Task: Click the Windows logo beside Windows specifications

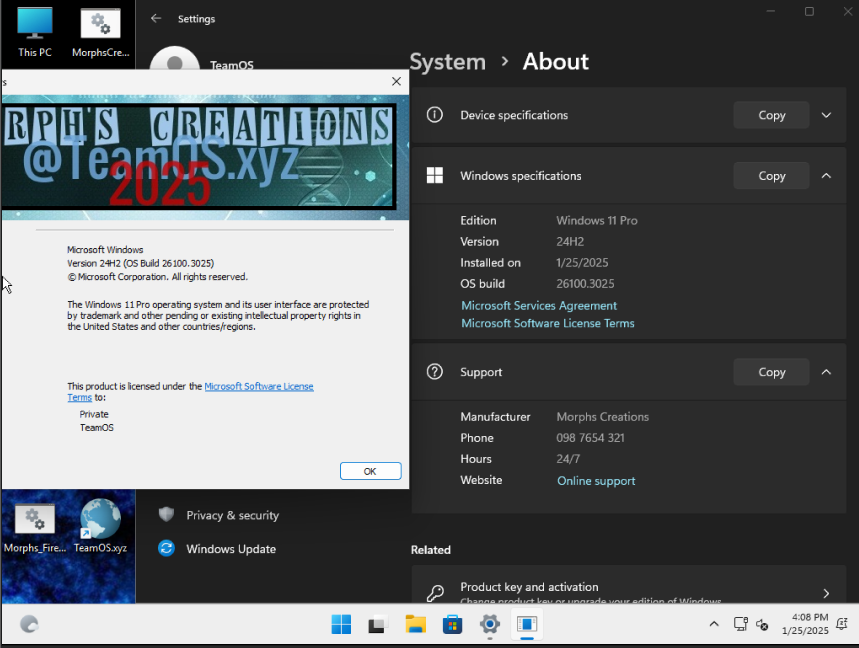Action: point(435,175)
